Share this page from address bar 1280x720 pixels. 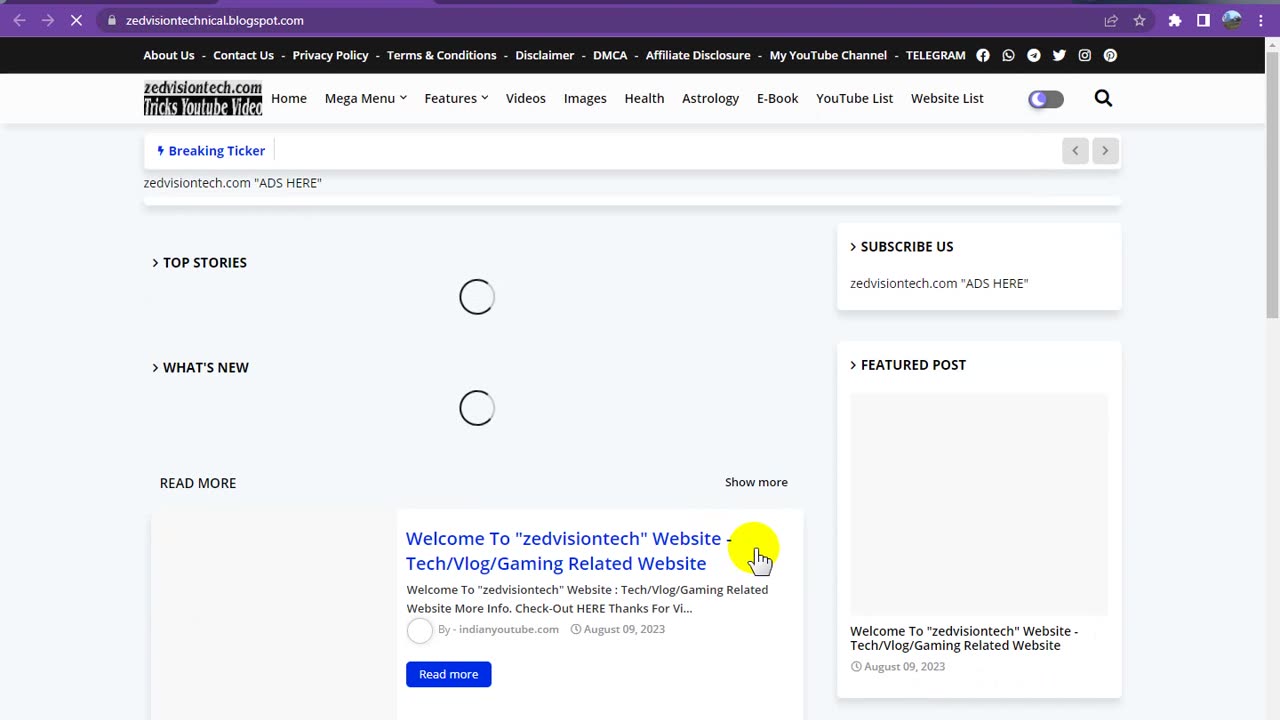[1111, 20]
